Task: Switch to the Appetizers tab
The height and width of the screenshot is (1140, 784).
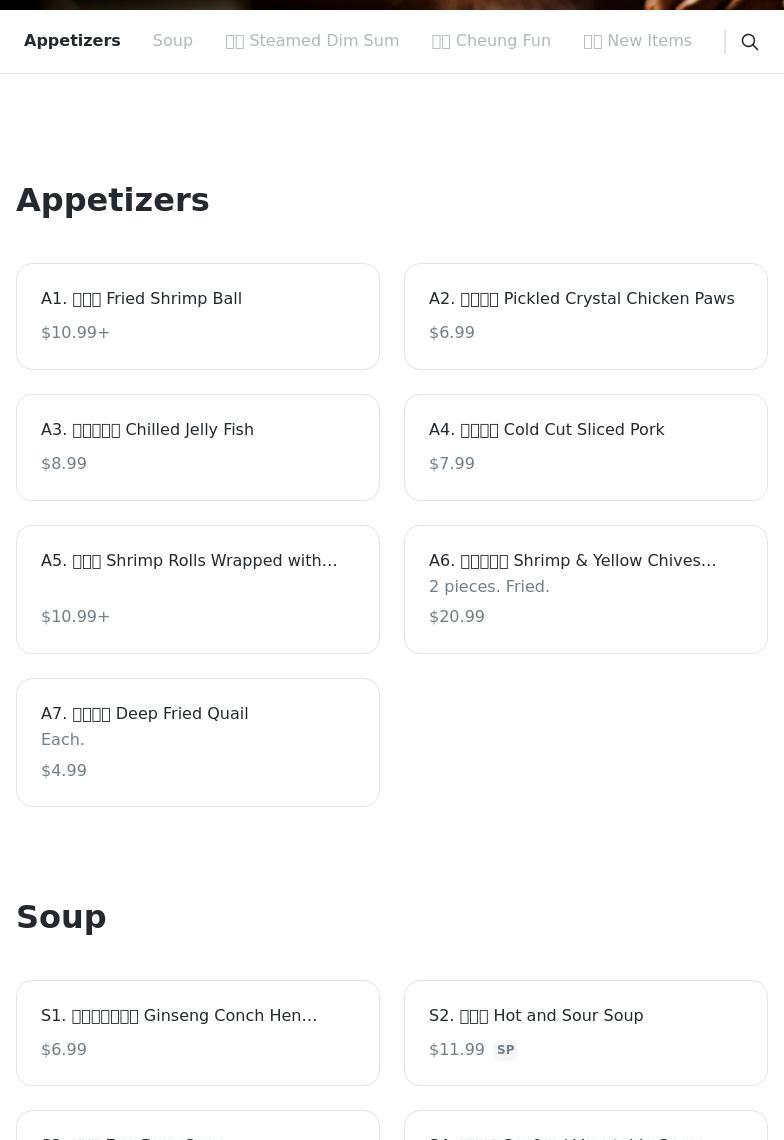Action: [72, 41]
